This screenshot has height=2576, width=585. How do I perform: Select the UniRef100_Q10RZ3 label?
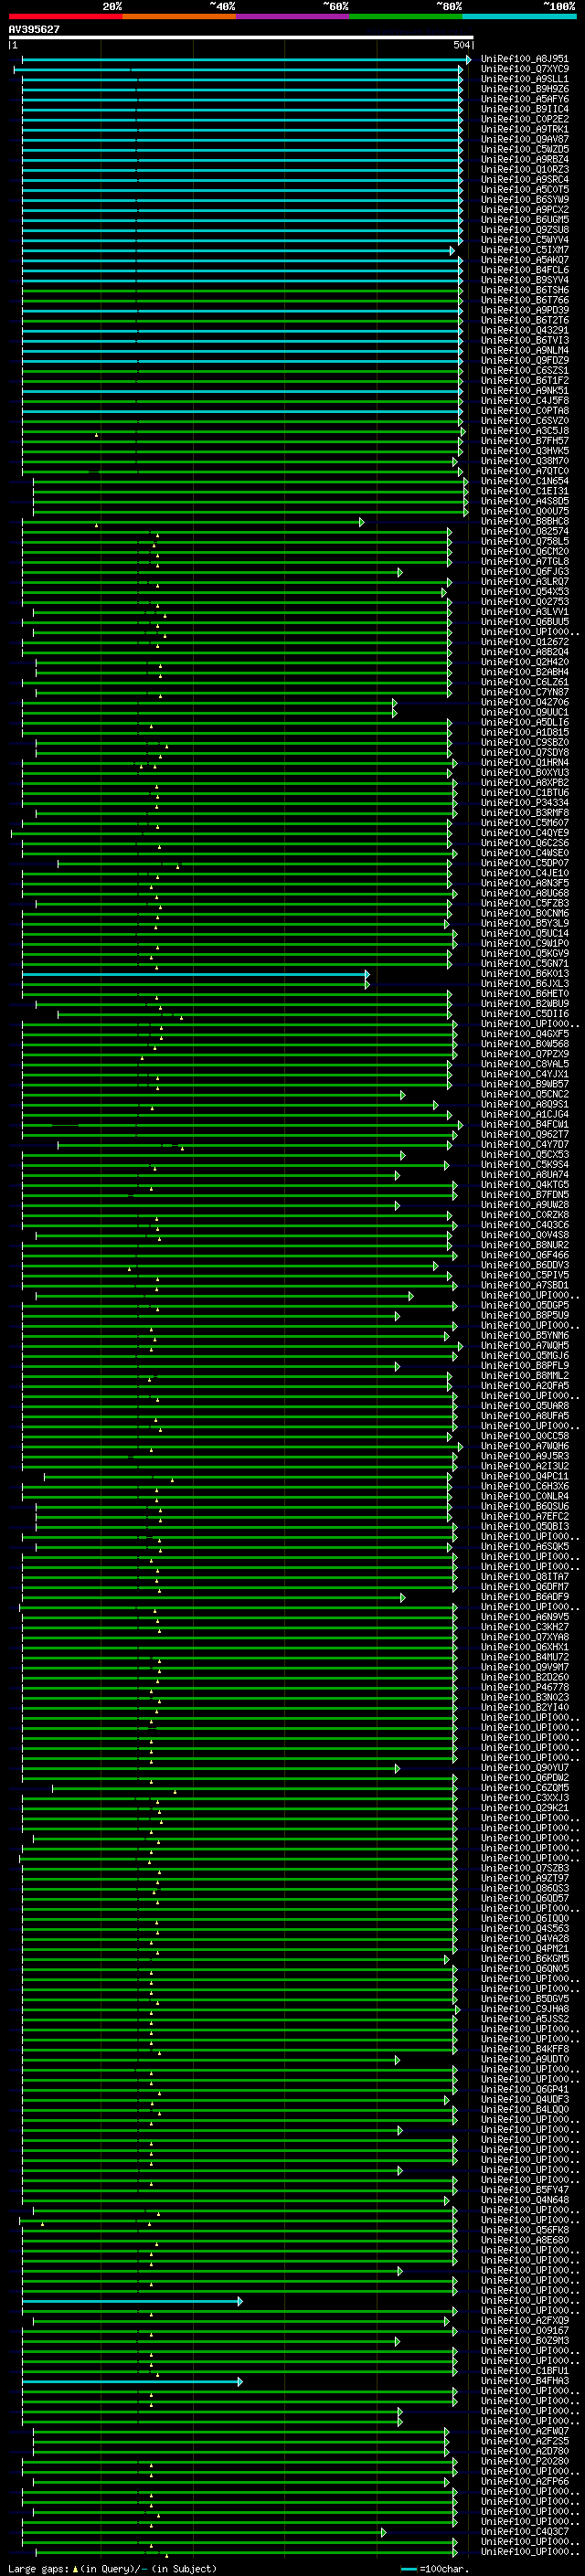pyautogui.click(x=524, y=170)
